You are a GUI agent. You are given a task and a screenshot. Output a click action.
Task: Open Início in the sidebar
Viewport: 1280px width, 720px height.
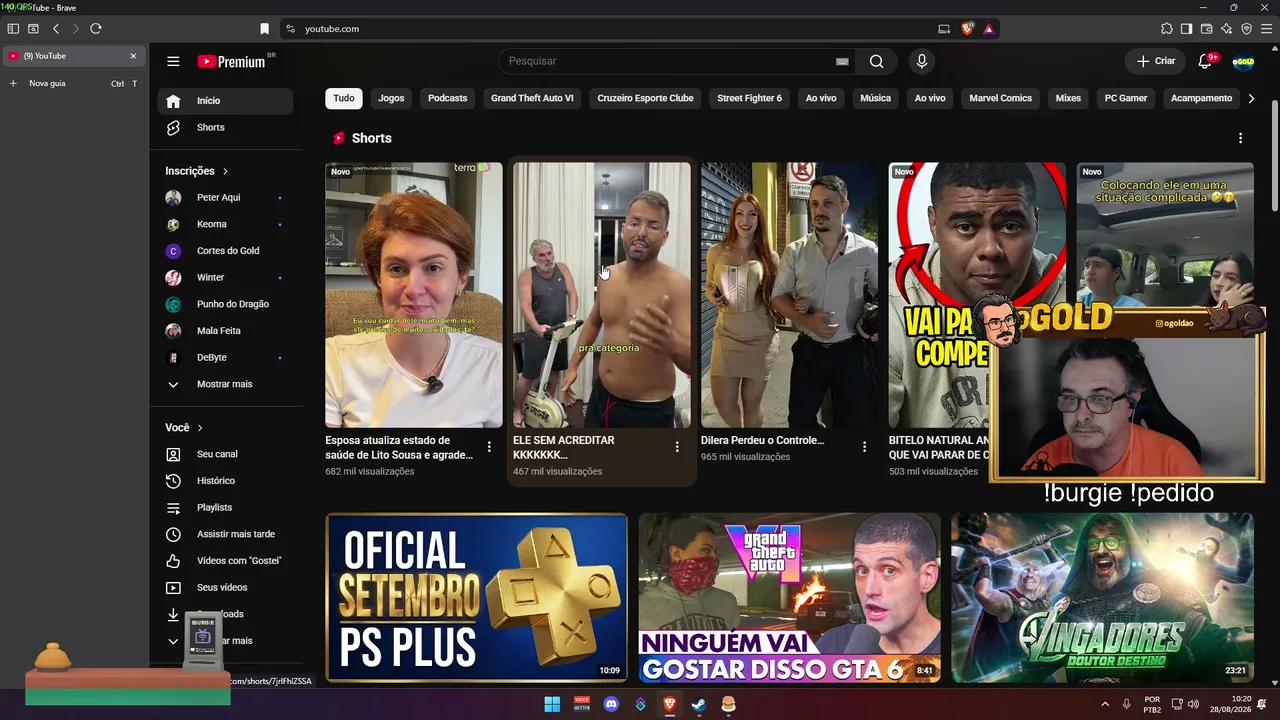(225, 101)
